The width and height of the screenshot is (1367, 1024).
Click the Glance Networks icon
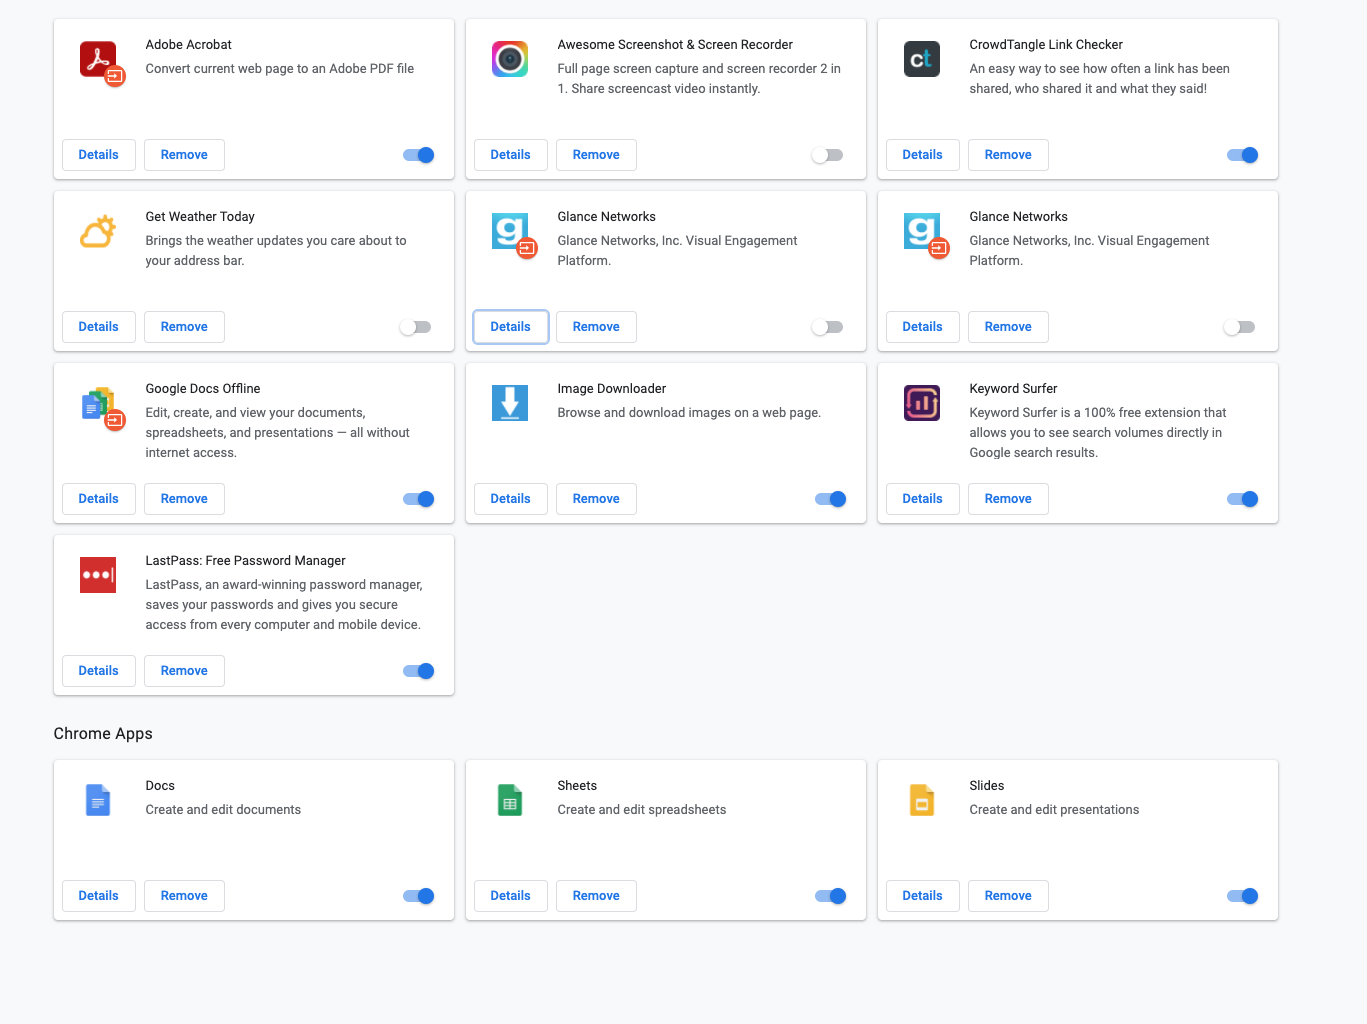click(x=510, y=231)
